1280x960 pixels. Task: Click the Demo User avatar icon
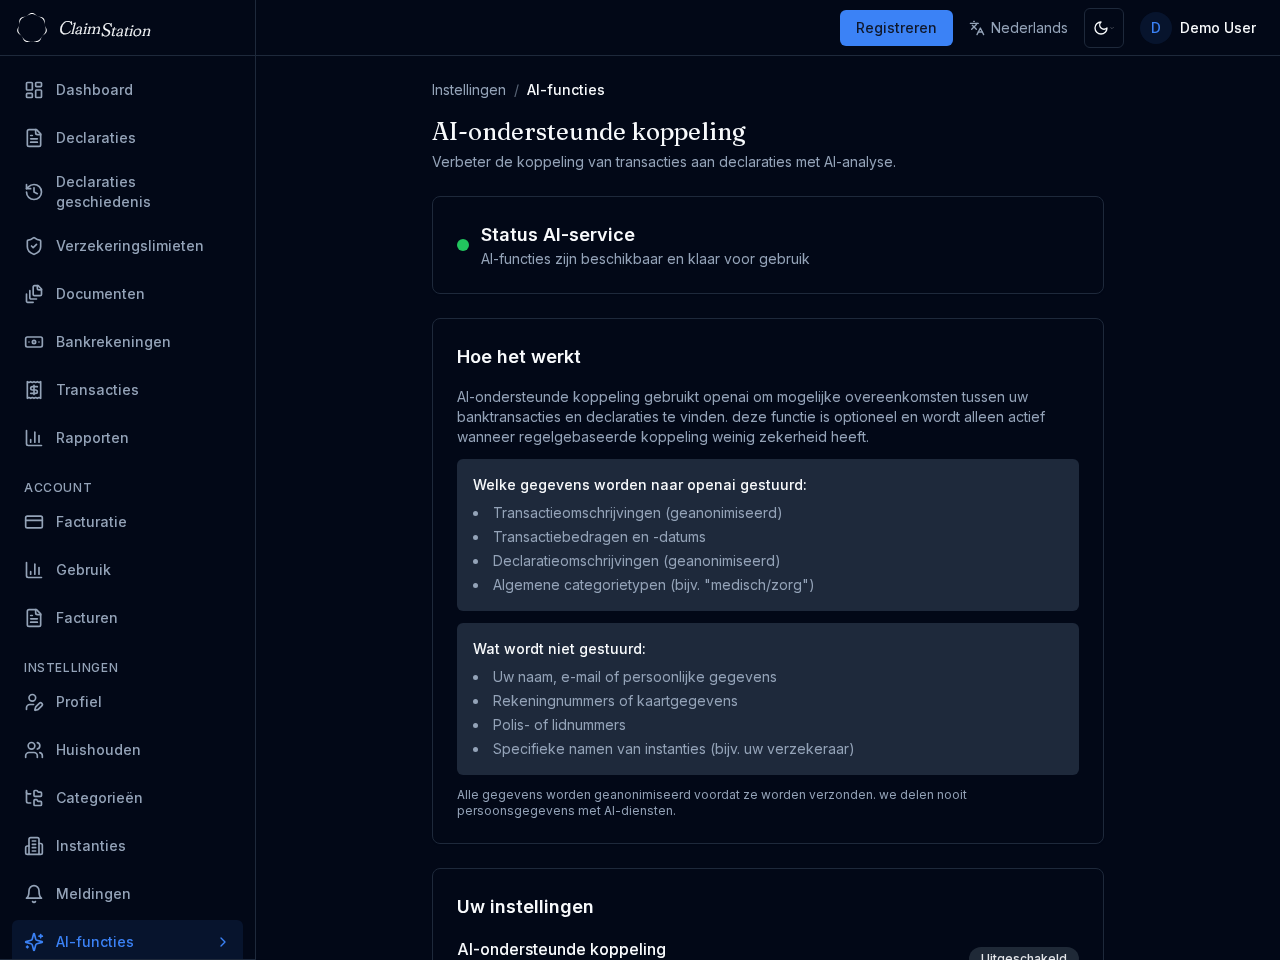pyautogui.click(x=1155, y=28)
